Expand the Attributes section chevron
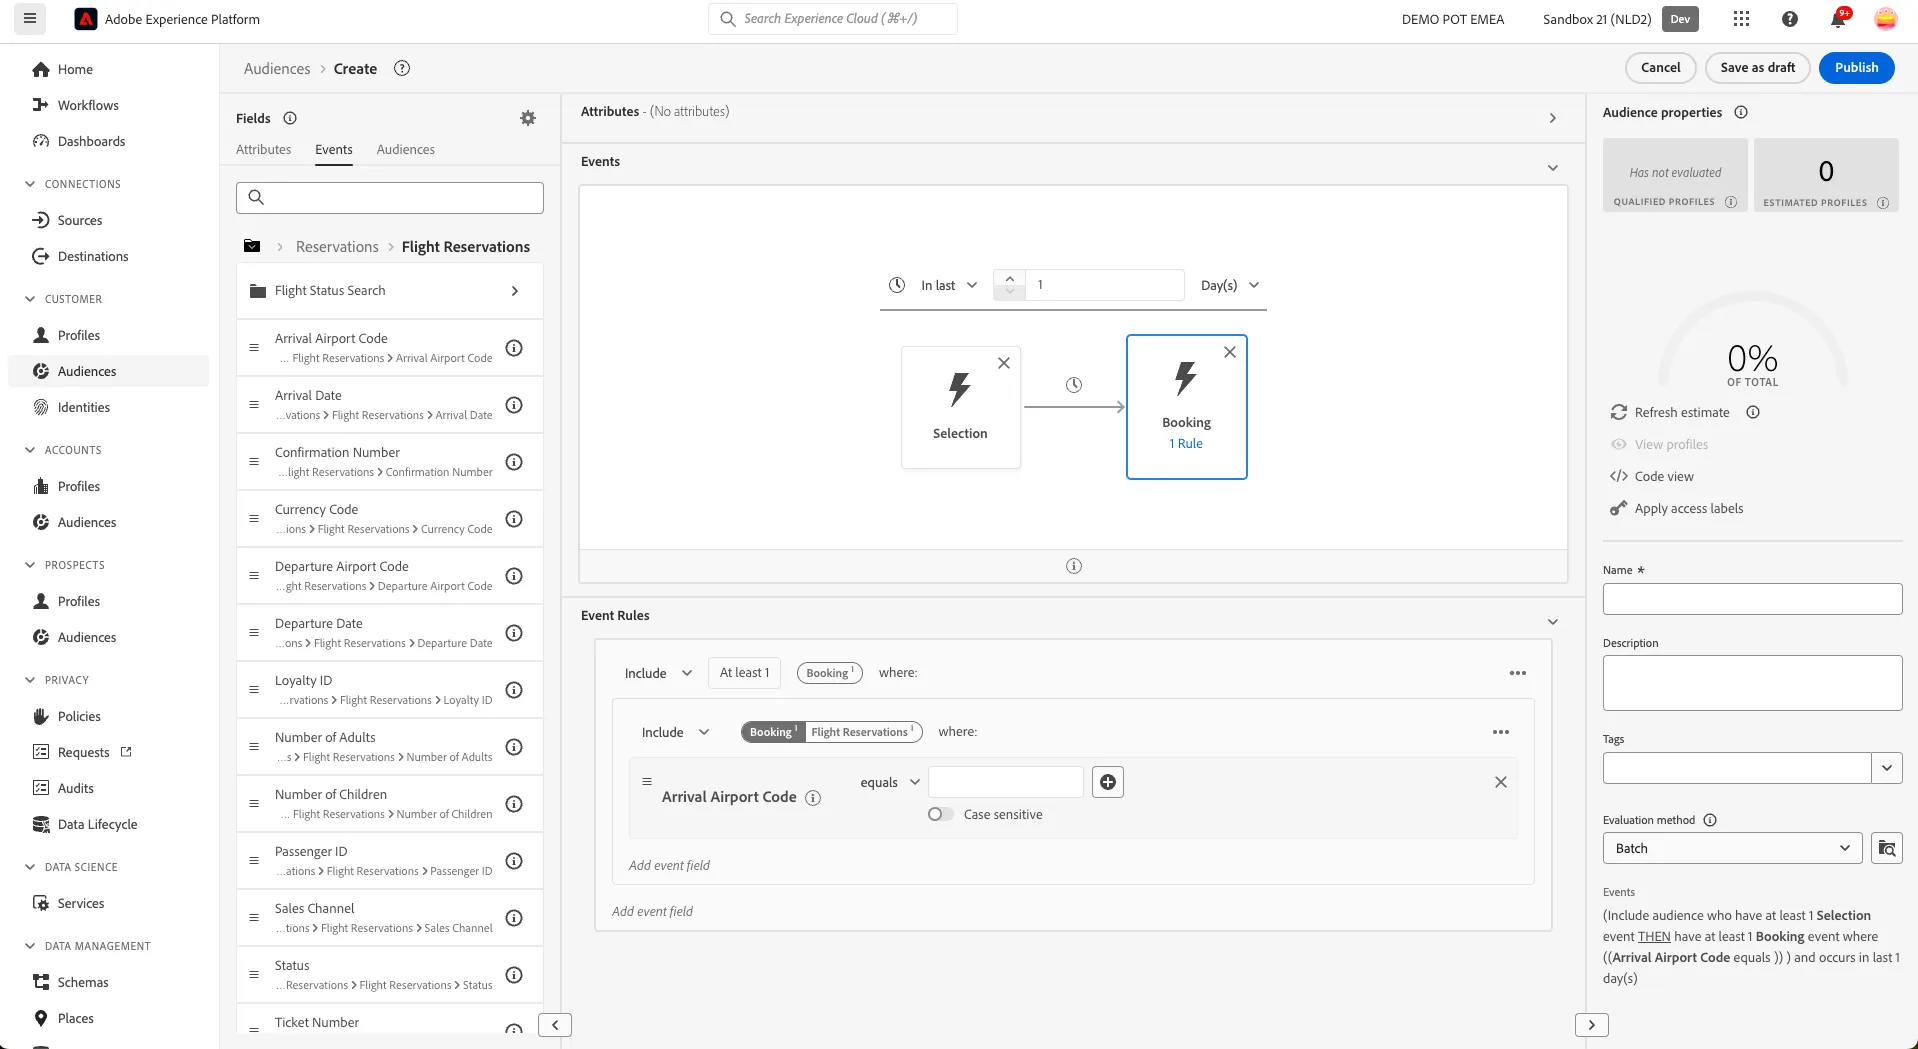The width and height of the screenshot is (1918, 1049). click(1552, 118)
